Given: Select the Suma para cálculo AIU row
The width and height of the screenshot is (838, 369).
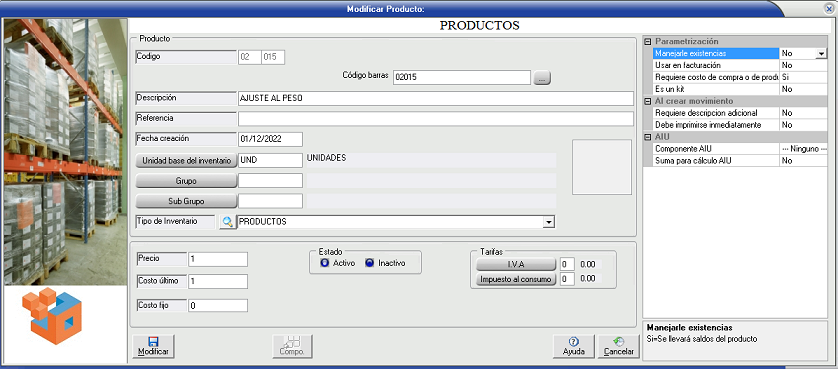Looking at the screenshot, I should click(x=740, y=160).
